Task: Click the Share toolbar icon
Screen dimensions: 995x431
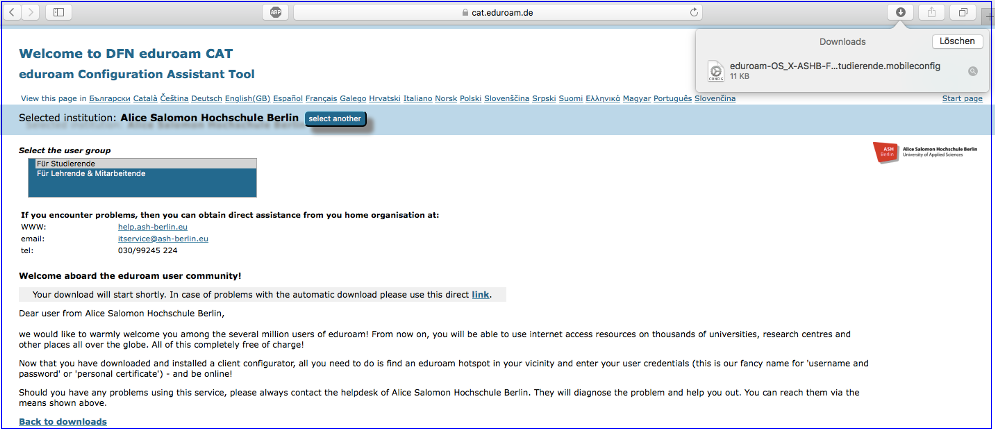Action: [x=932, y=12]
